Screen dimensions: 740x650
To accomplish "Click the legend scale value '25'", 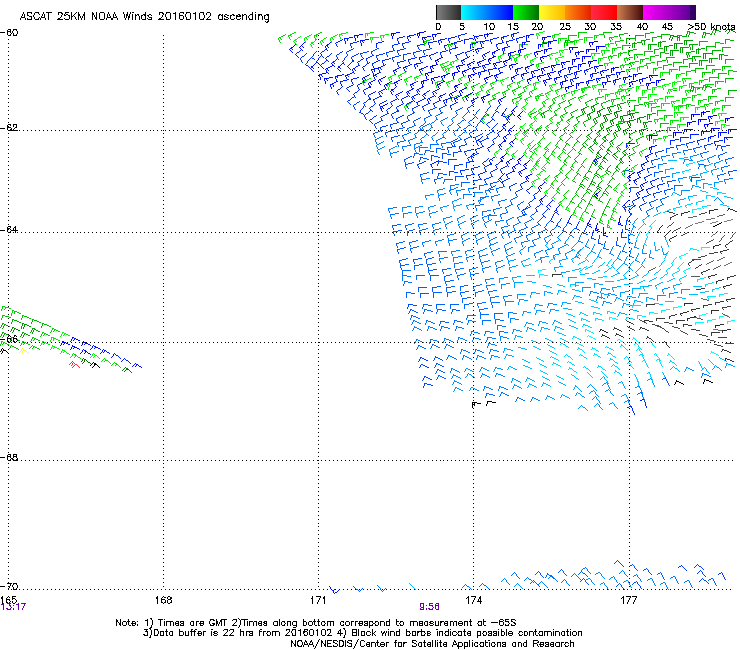I will [565, 27].
